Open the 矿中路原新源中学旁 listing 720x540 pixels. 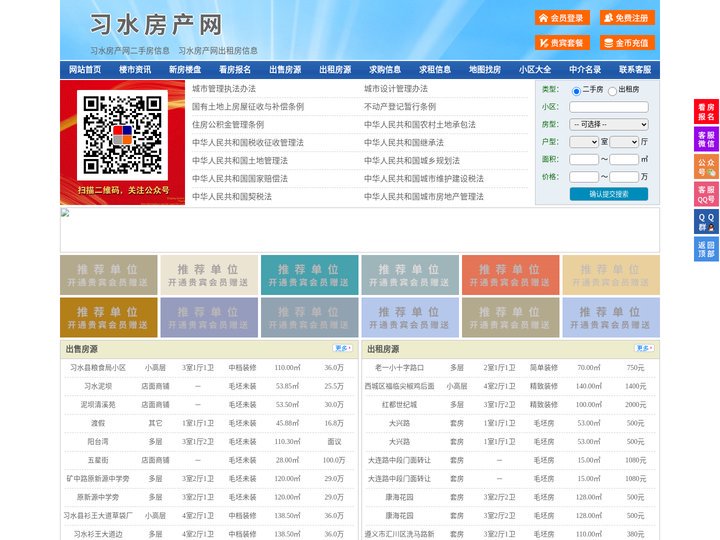98,478
